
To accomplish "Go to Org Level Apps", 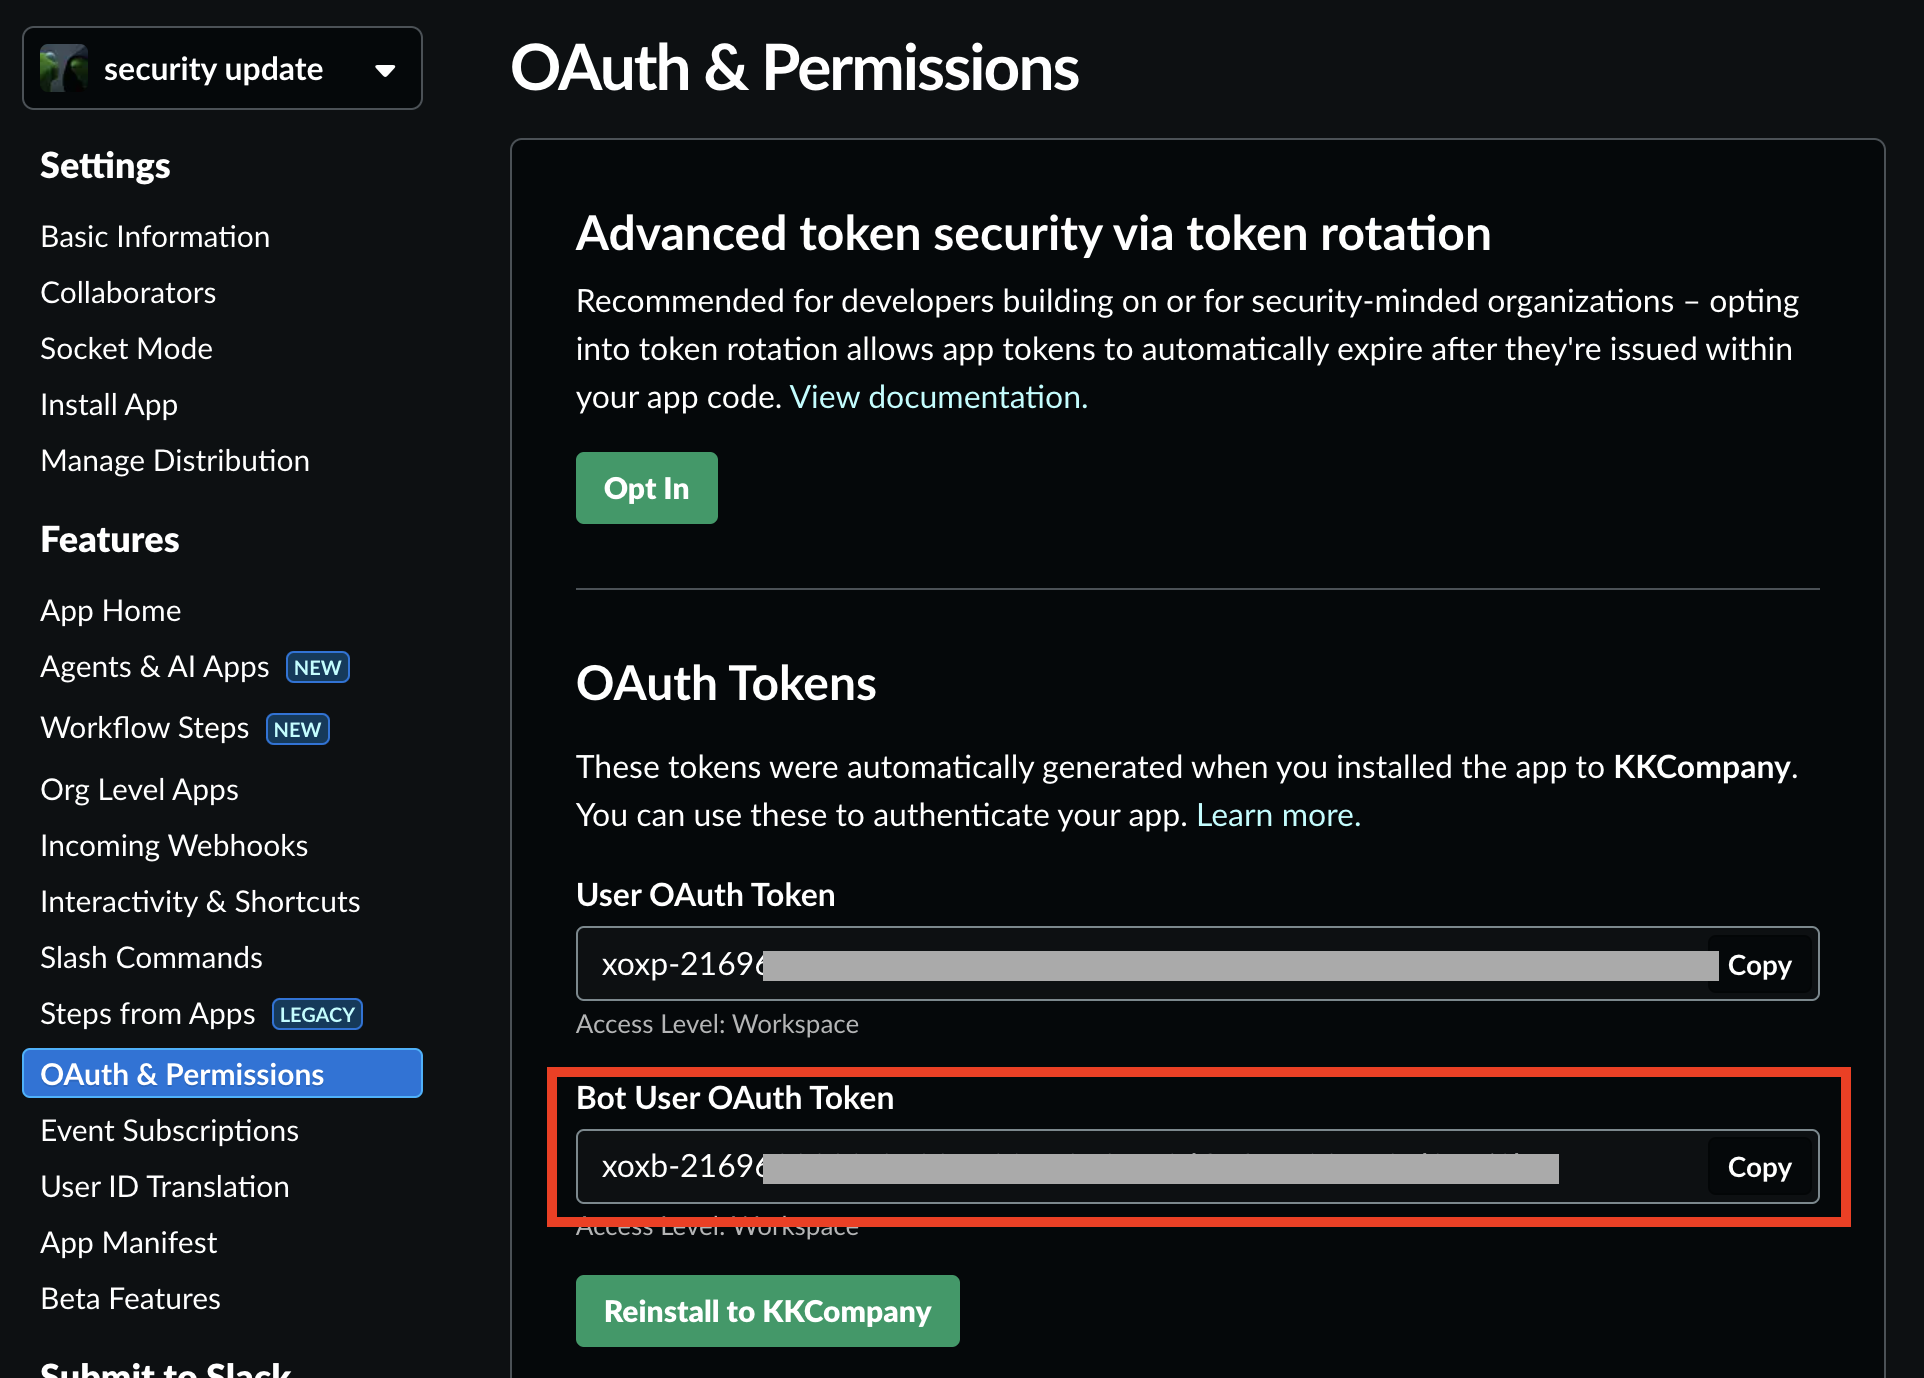I will [x=139, y=789].
